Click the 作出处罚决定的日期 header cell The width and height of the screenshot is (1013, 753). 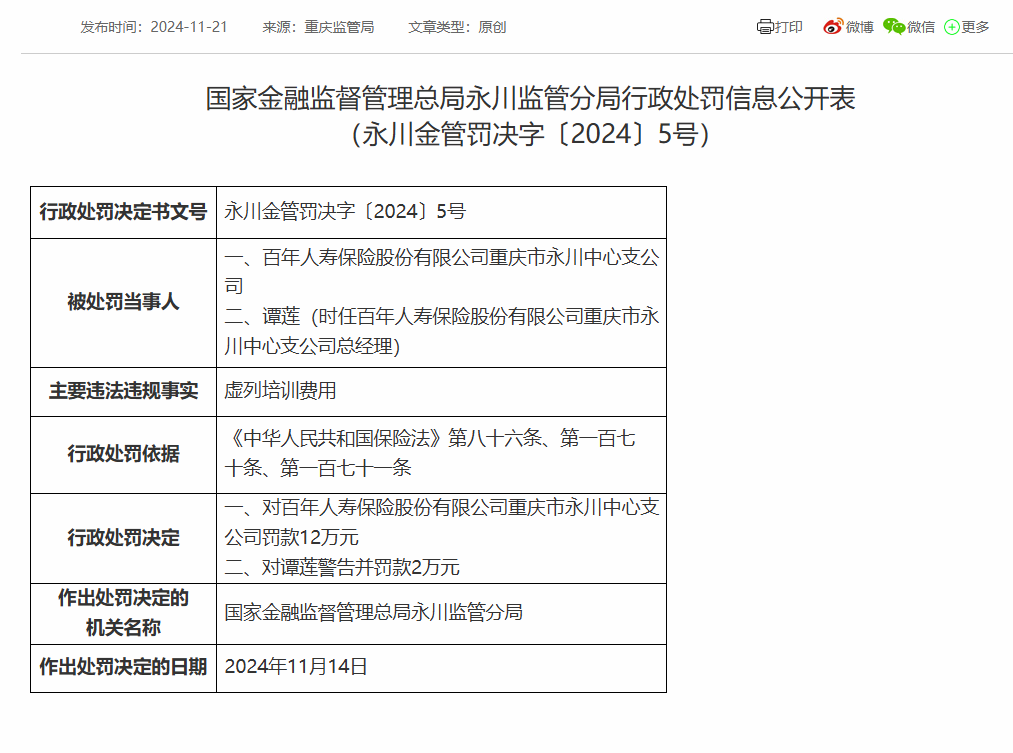click(x=123, y=668)
